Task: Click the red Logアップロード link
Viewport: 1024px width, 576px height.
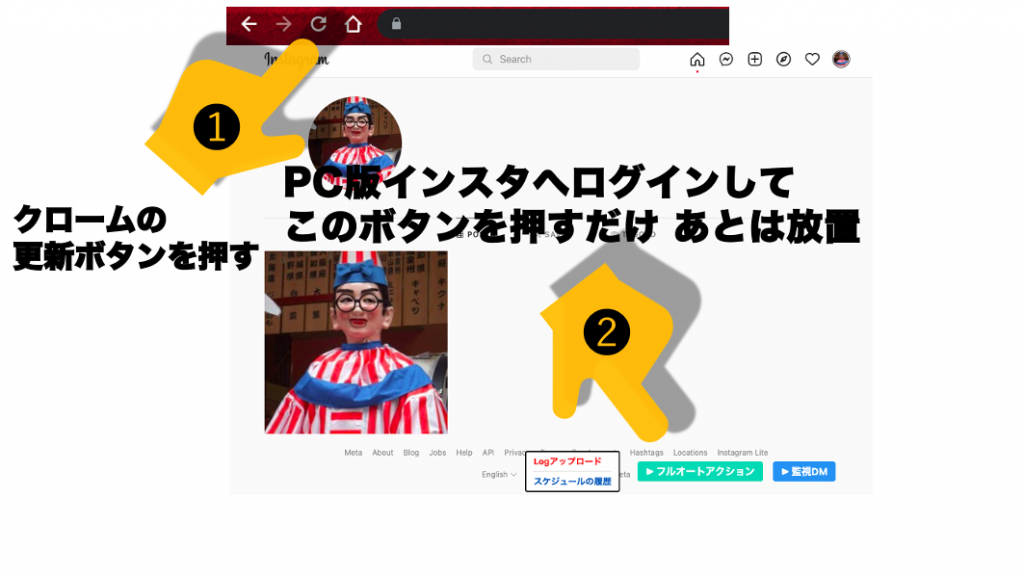Action: click(568, 462)
